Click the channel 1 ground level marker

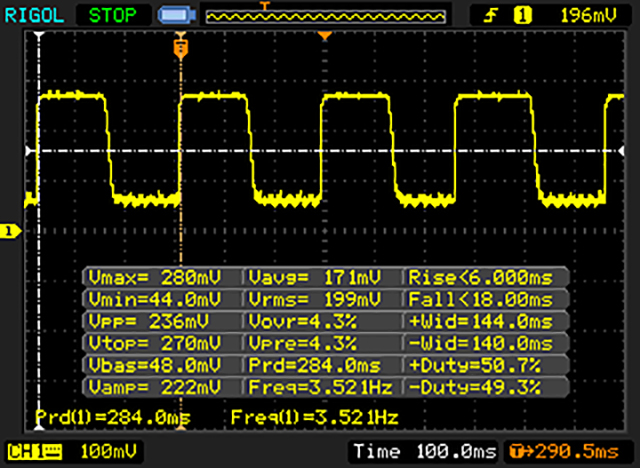click(x=10, y=231)
